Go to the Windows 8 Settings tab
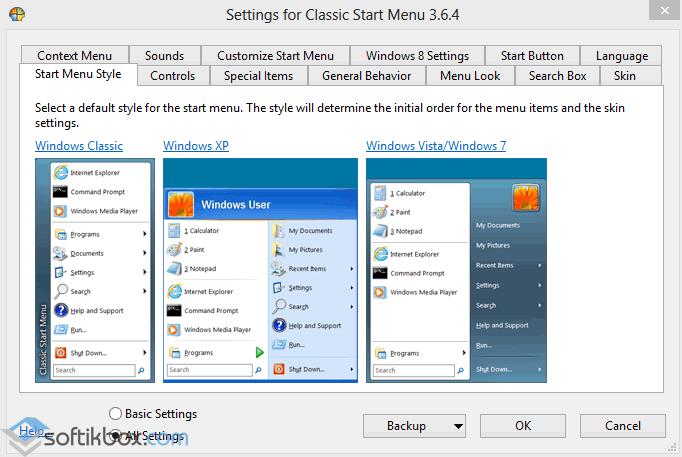 click(417, 56)
